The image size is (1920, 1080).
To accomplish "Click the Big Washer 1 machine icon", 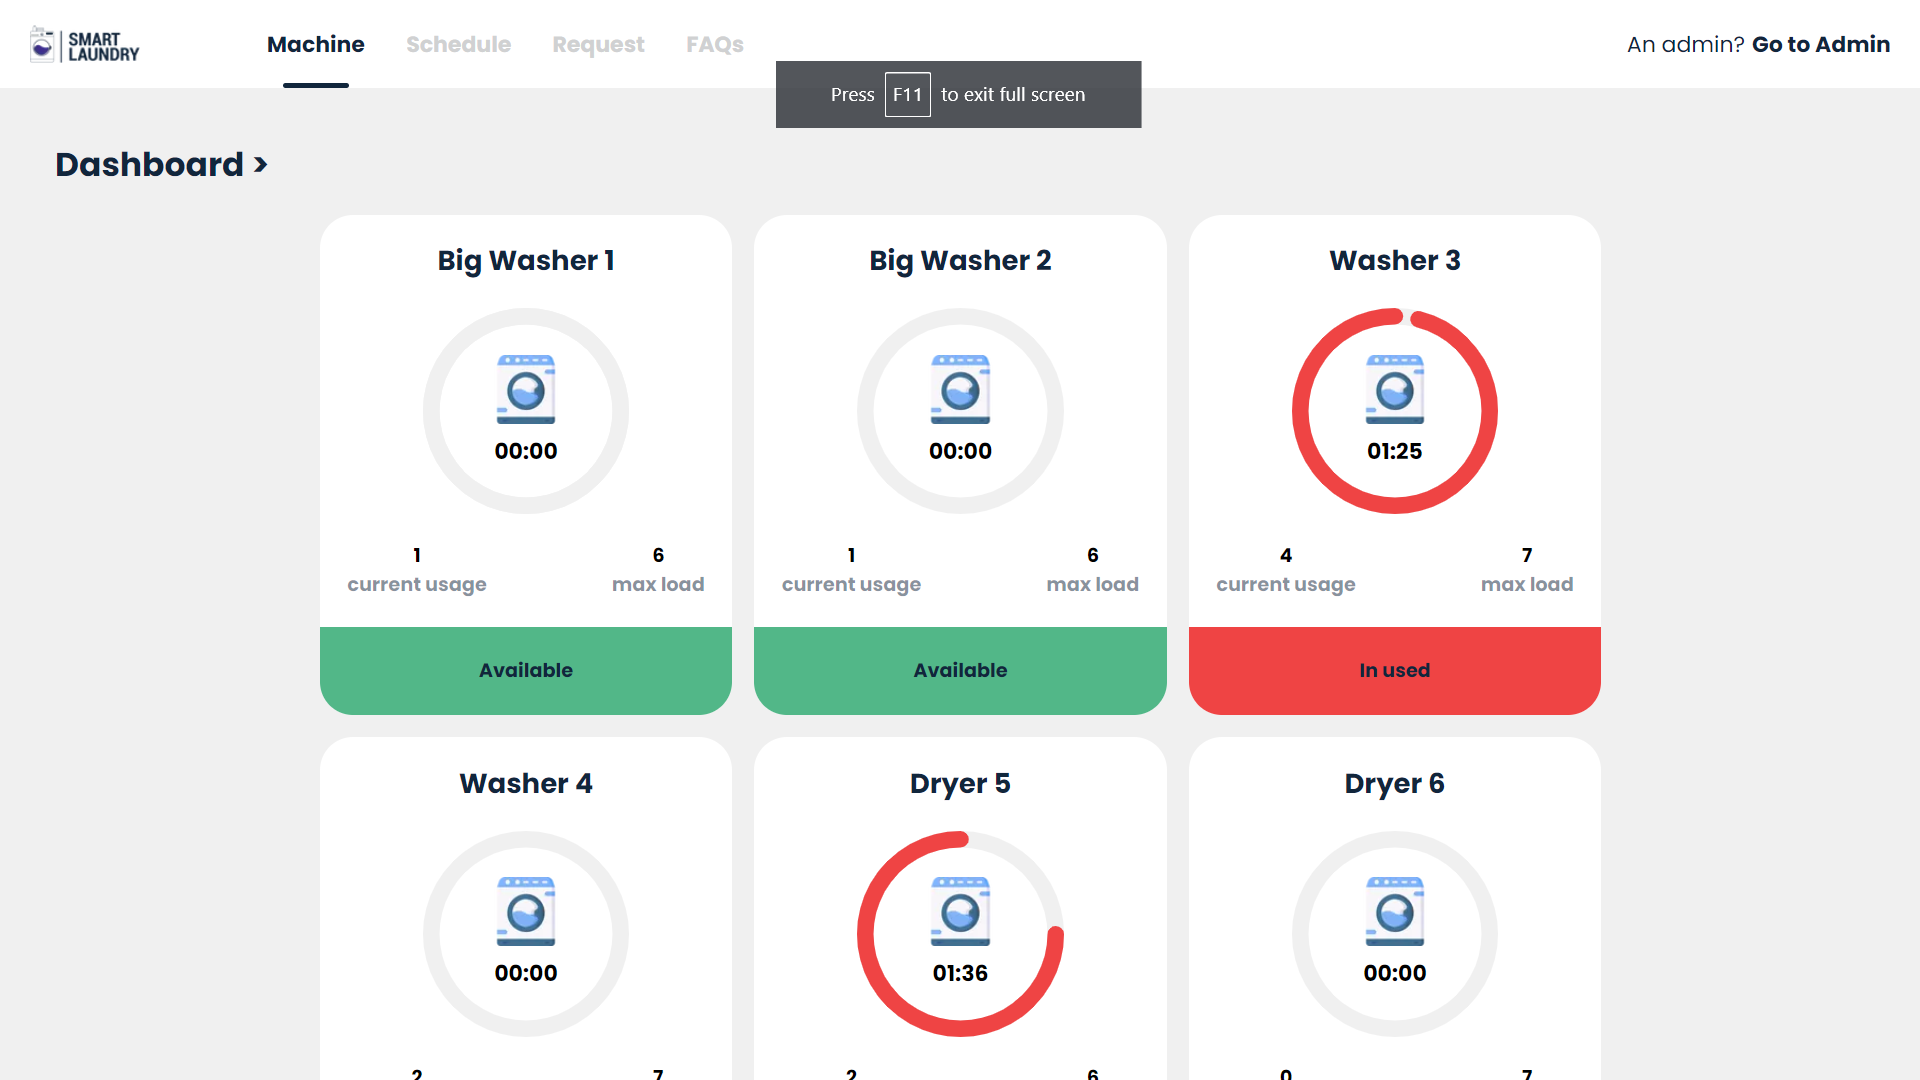I will tap(525, 390).
